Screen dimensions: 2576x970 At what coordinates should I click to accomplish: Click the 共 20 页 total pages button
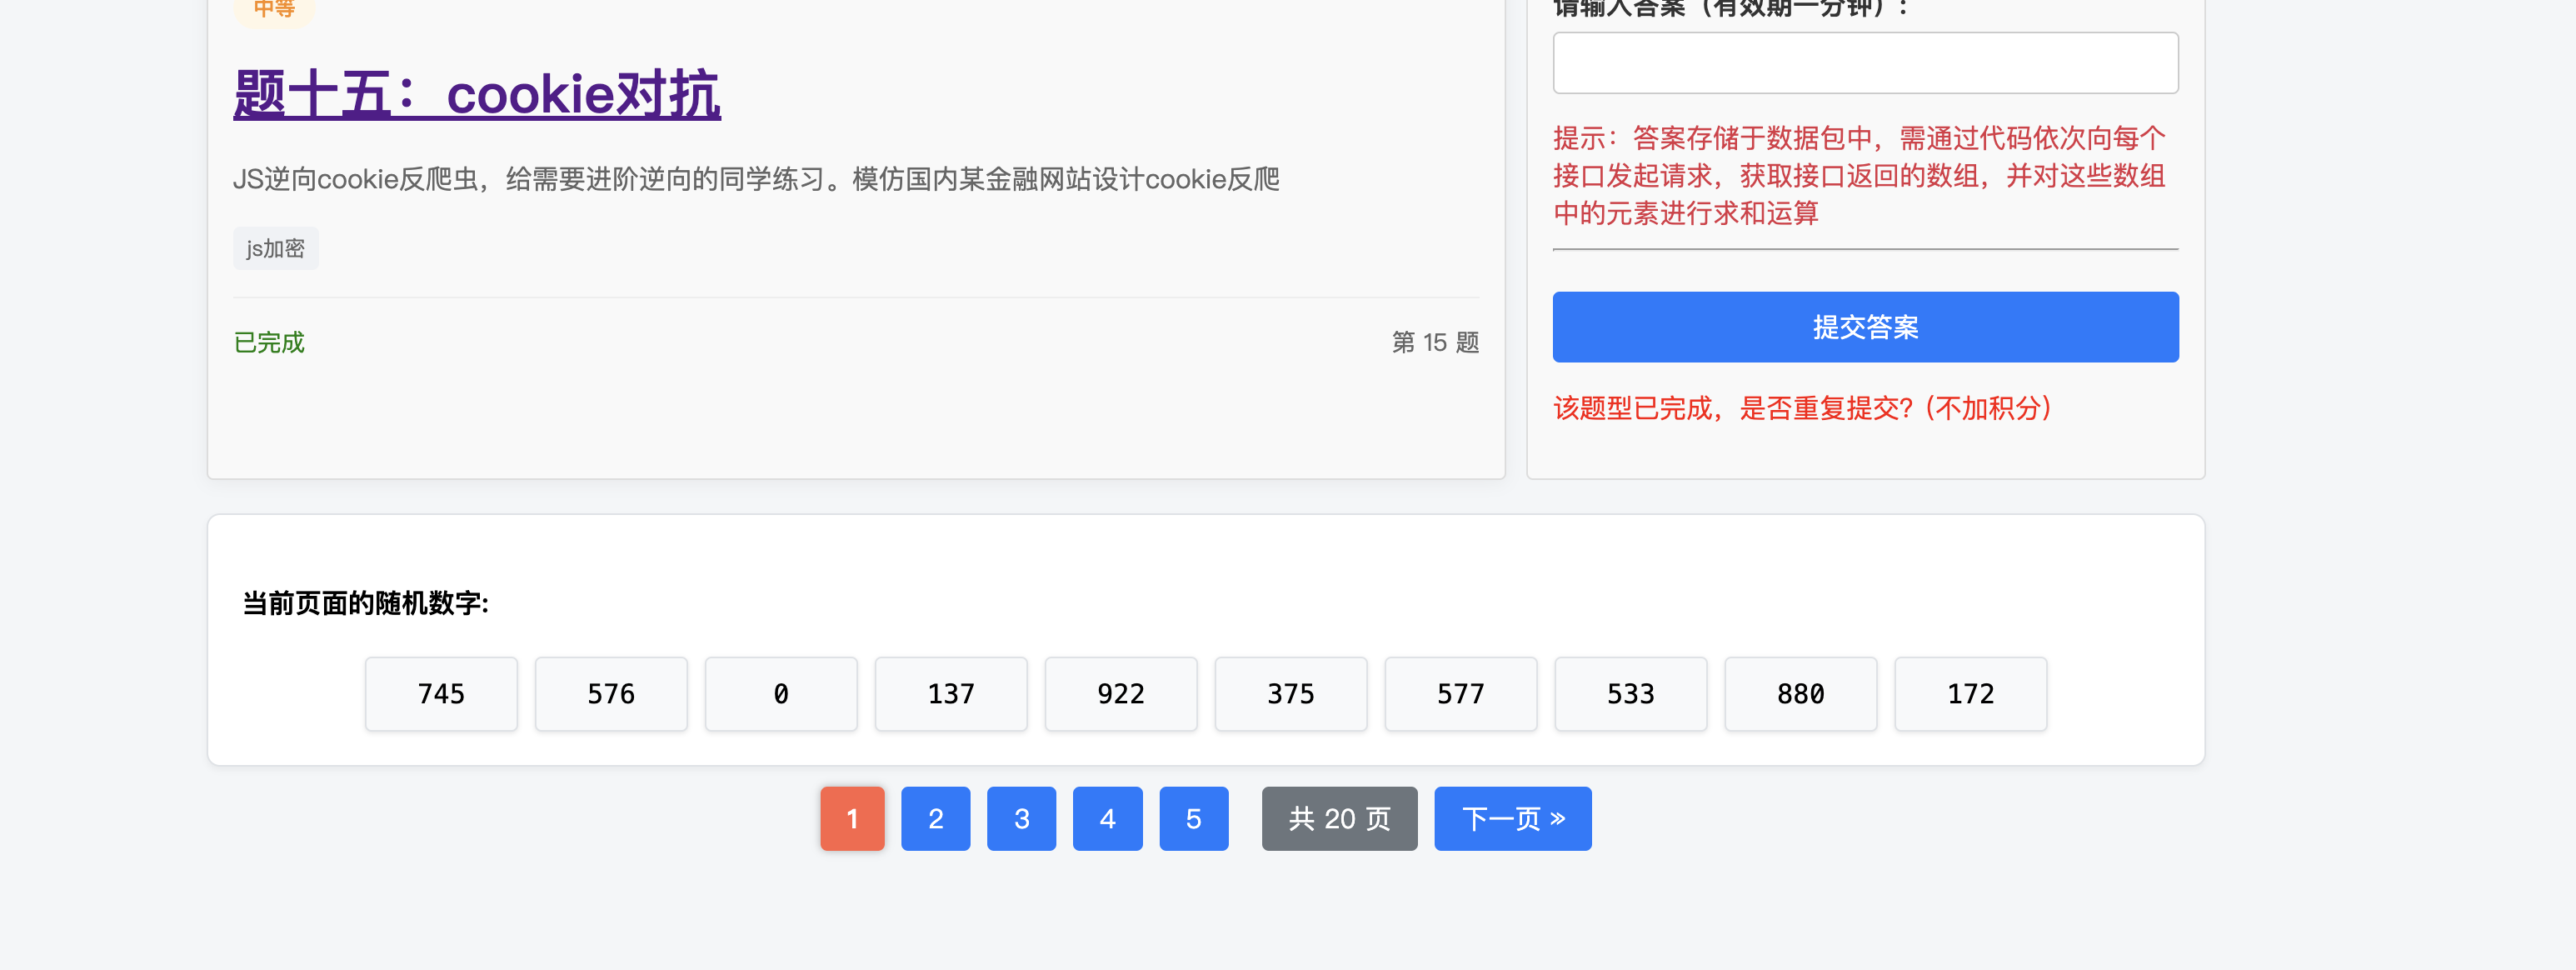(1339, 818)
